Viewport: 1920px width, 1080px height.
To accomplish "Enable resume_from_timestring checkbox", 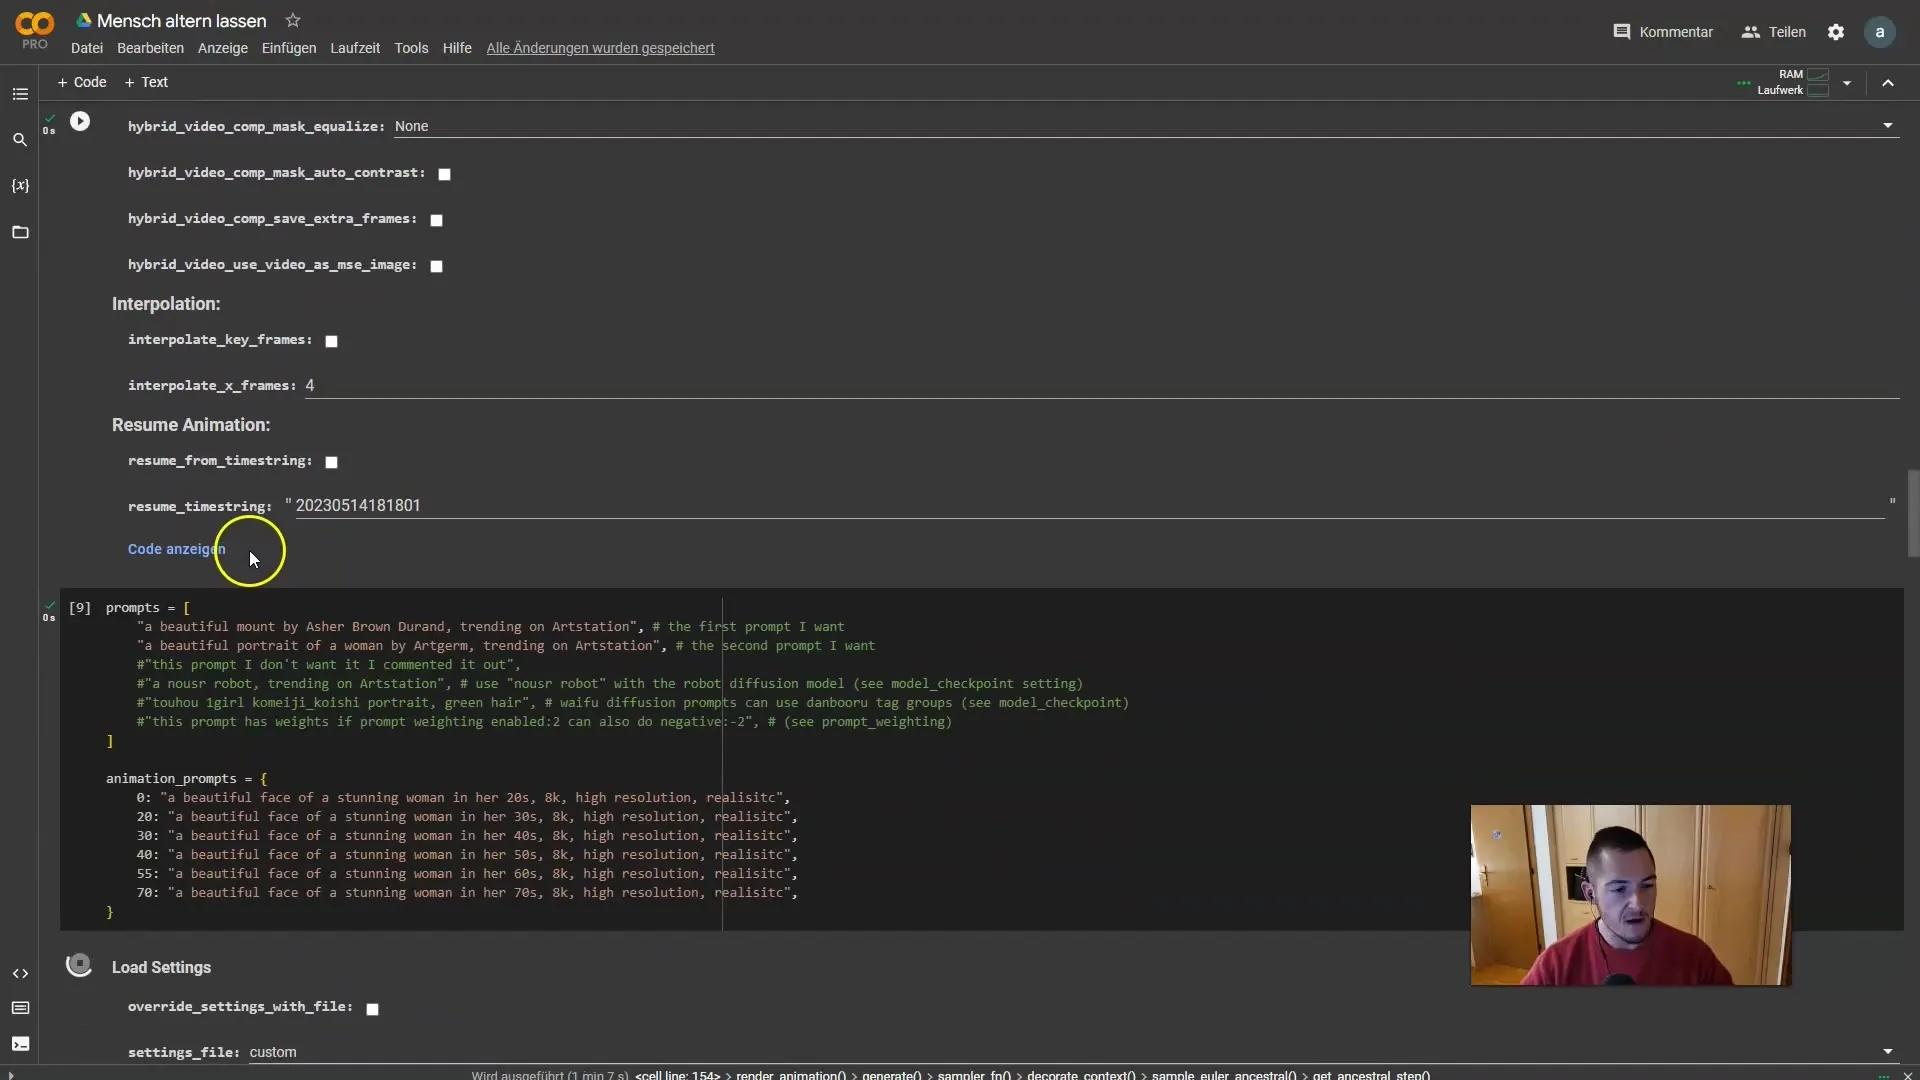I will pos(332,462).
